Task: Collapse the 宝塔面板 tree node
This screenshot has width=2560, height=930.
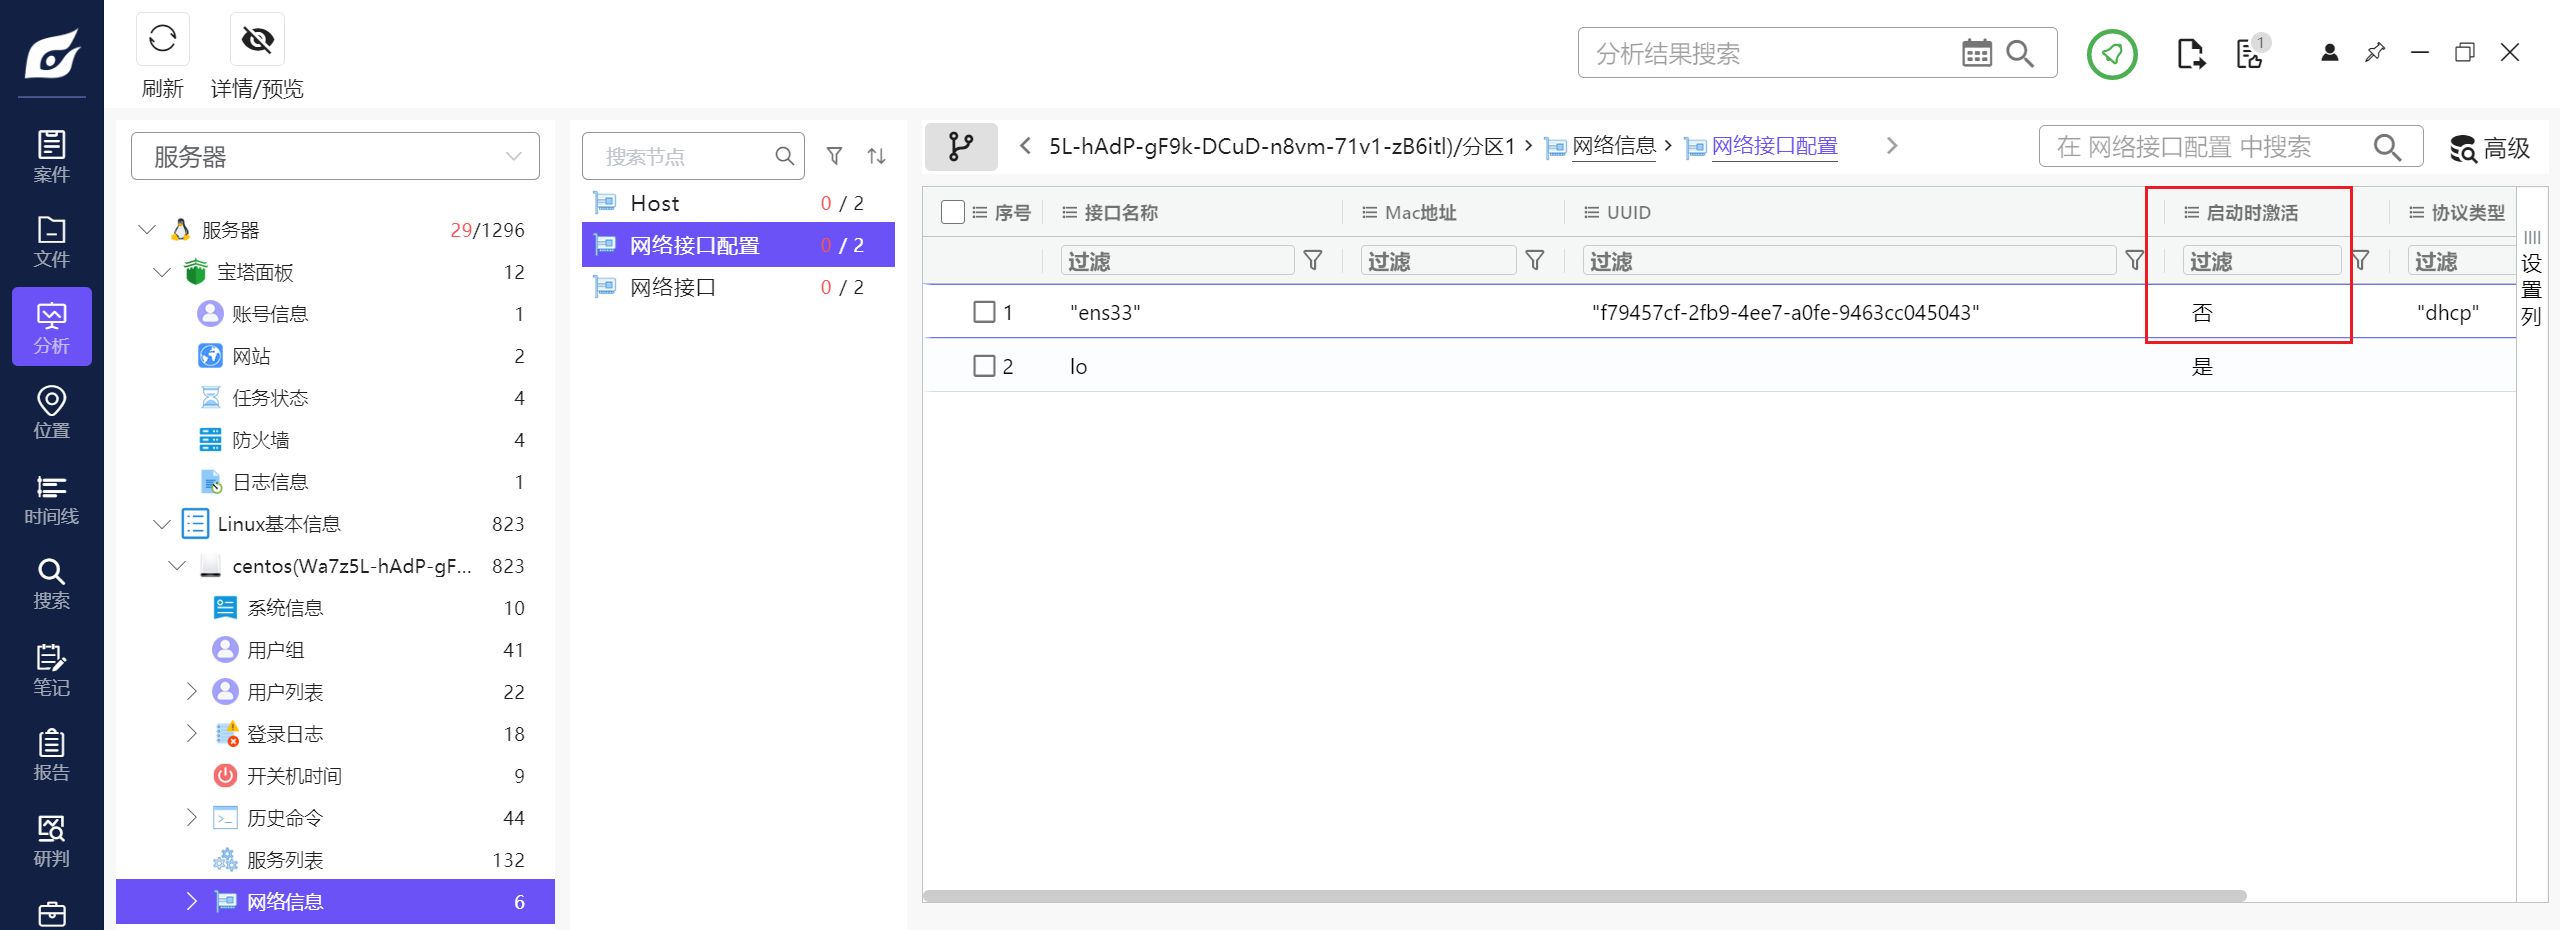Action: (x=162, y=272)
